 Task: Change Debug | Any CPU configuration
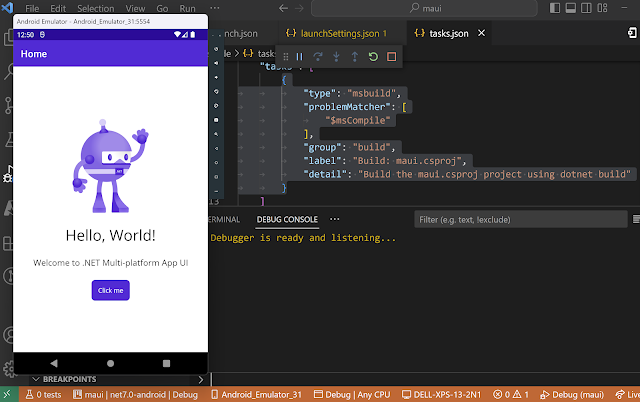coord(352,395)
